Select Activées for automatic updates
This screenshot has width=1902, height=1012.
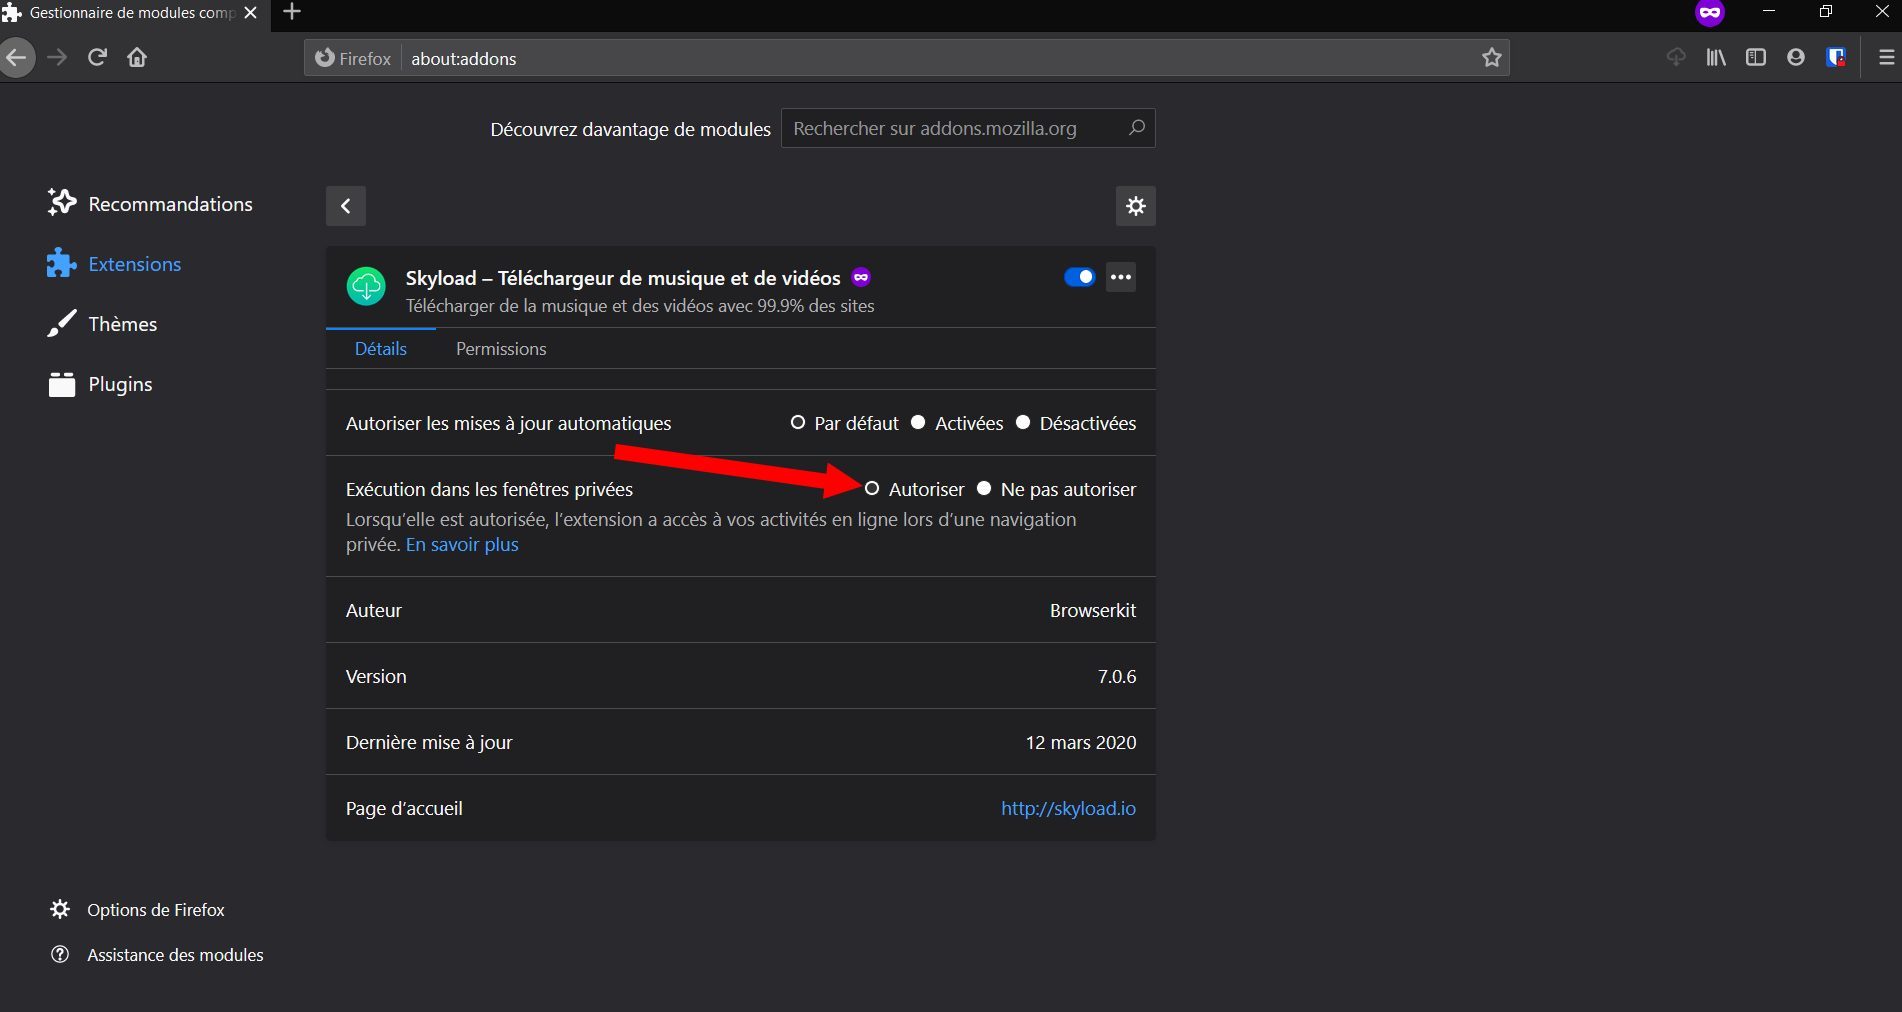click(918, 422)
